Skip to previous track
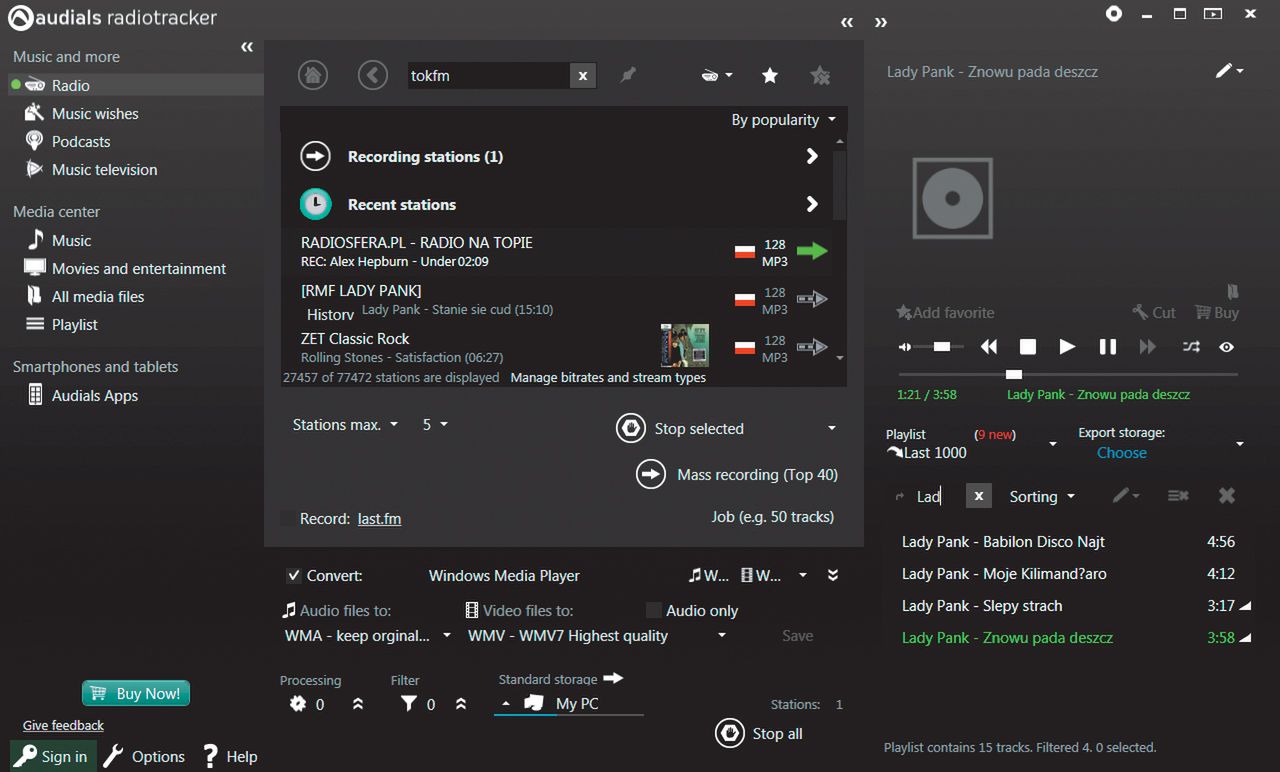This screenshot has width=1280, height=772. pyautogui.click(x=989, y=347)
